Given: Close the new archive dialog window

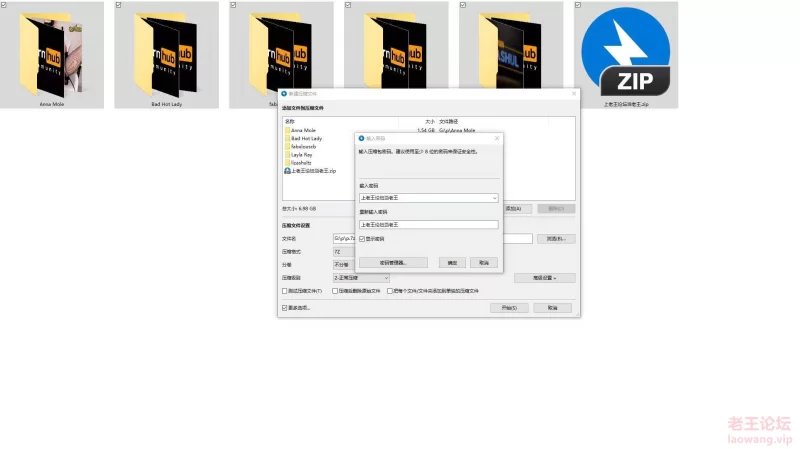Looking at the screenshot, I should tap(574, 94).
